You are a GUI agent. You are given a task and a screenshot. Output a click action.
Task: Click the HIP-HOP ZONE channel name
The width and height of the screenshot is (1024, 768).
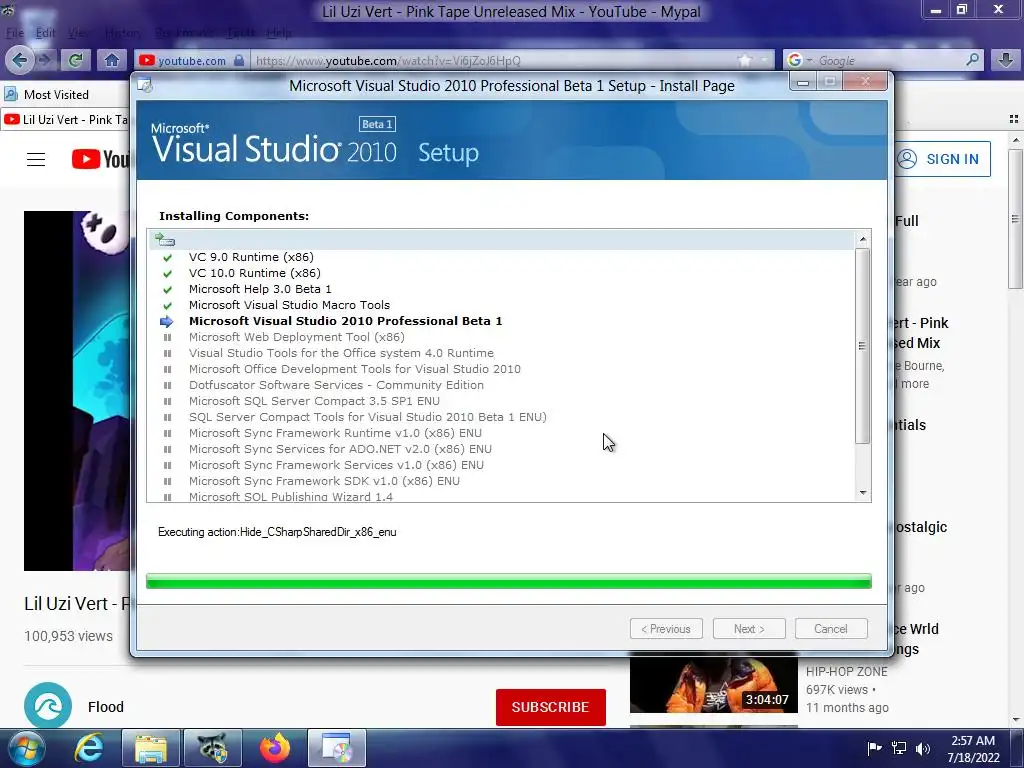point(846,671)
